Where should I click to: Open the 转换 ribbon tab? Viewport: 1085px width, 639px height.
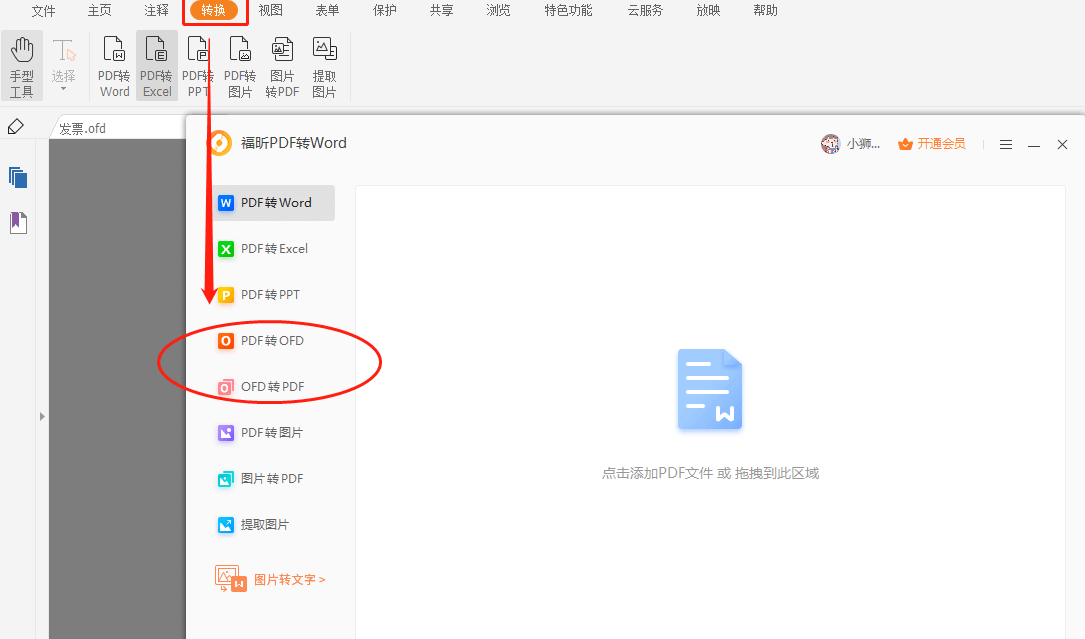point(214,11)
